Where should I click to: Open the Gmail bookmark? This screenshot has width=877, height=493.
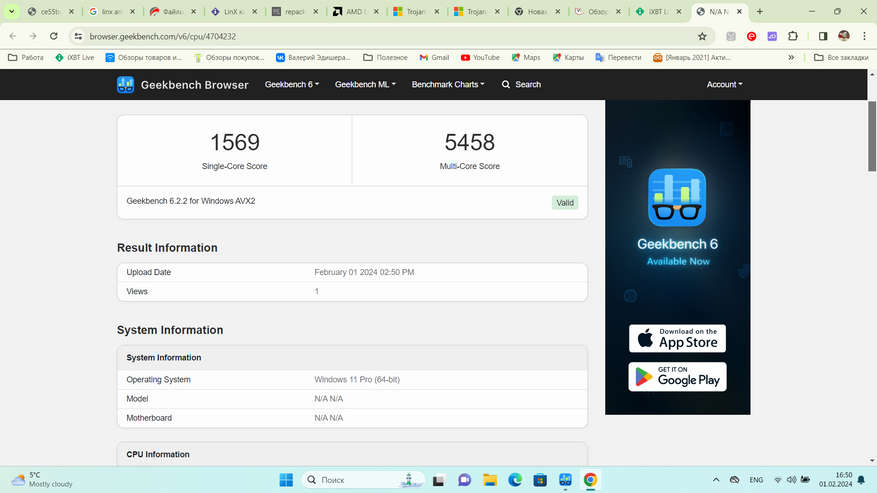(x=434, y=58)
